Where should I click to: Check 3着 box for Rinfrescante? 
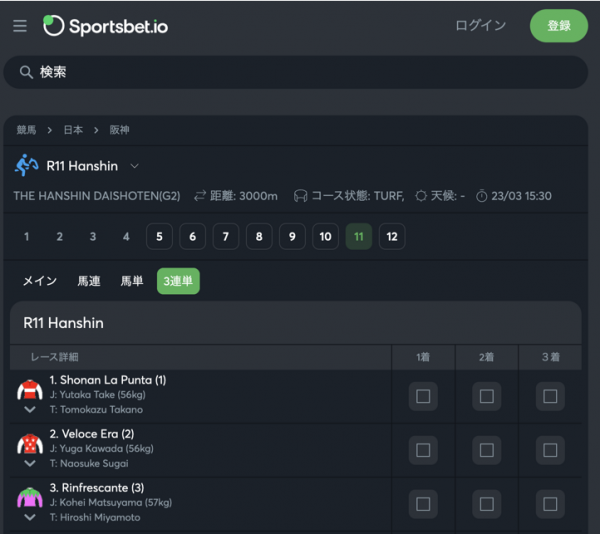550,504
